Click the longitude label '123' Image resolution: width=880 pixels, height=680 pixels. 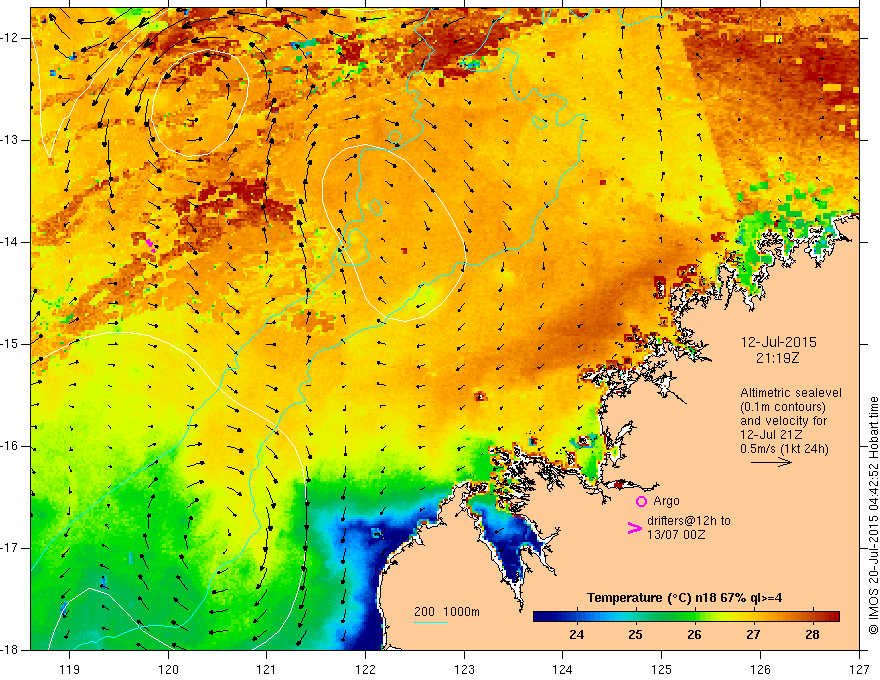tap(464, 670)
